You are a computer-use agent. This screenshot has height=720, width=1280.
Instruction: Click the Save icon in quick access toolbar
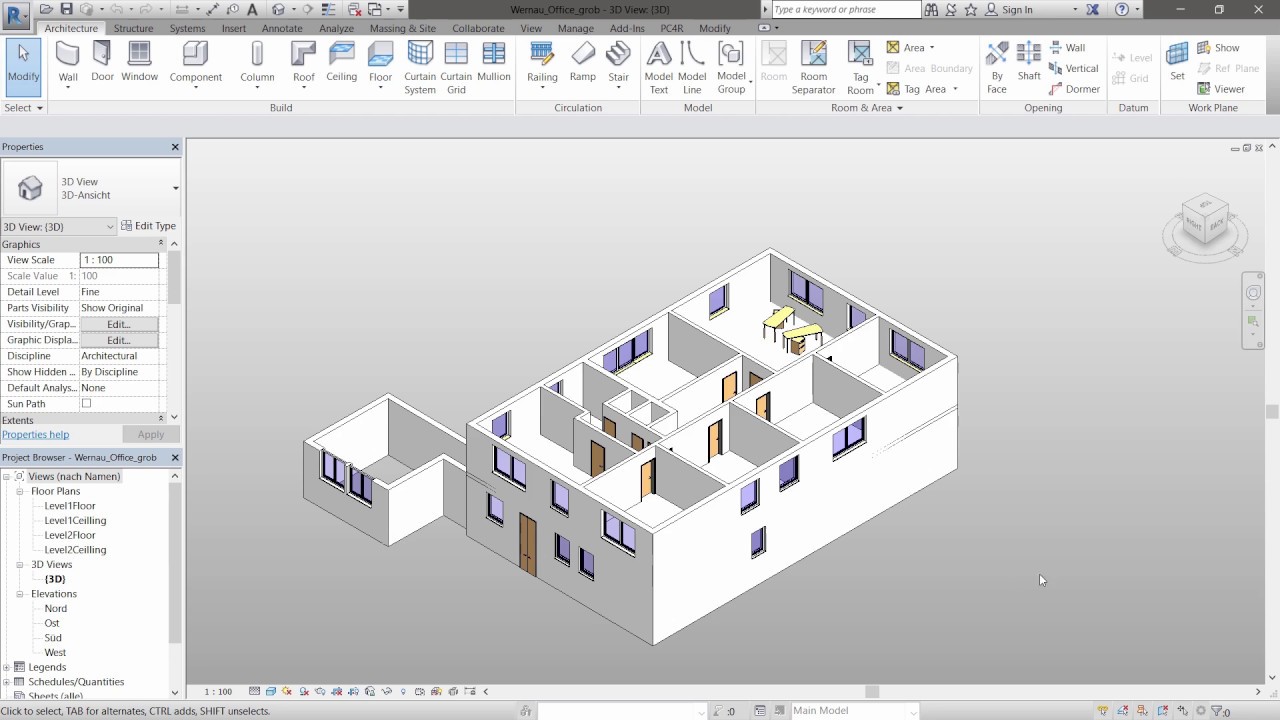coord(67,9)
